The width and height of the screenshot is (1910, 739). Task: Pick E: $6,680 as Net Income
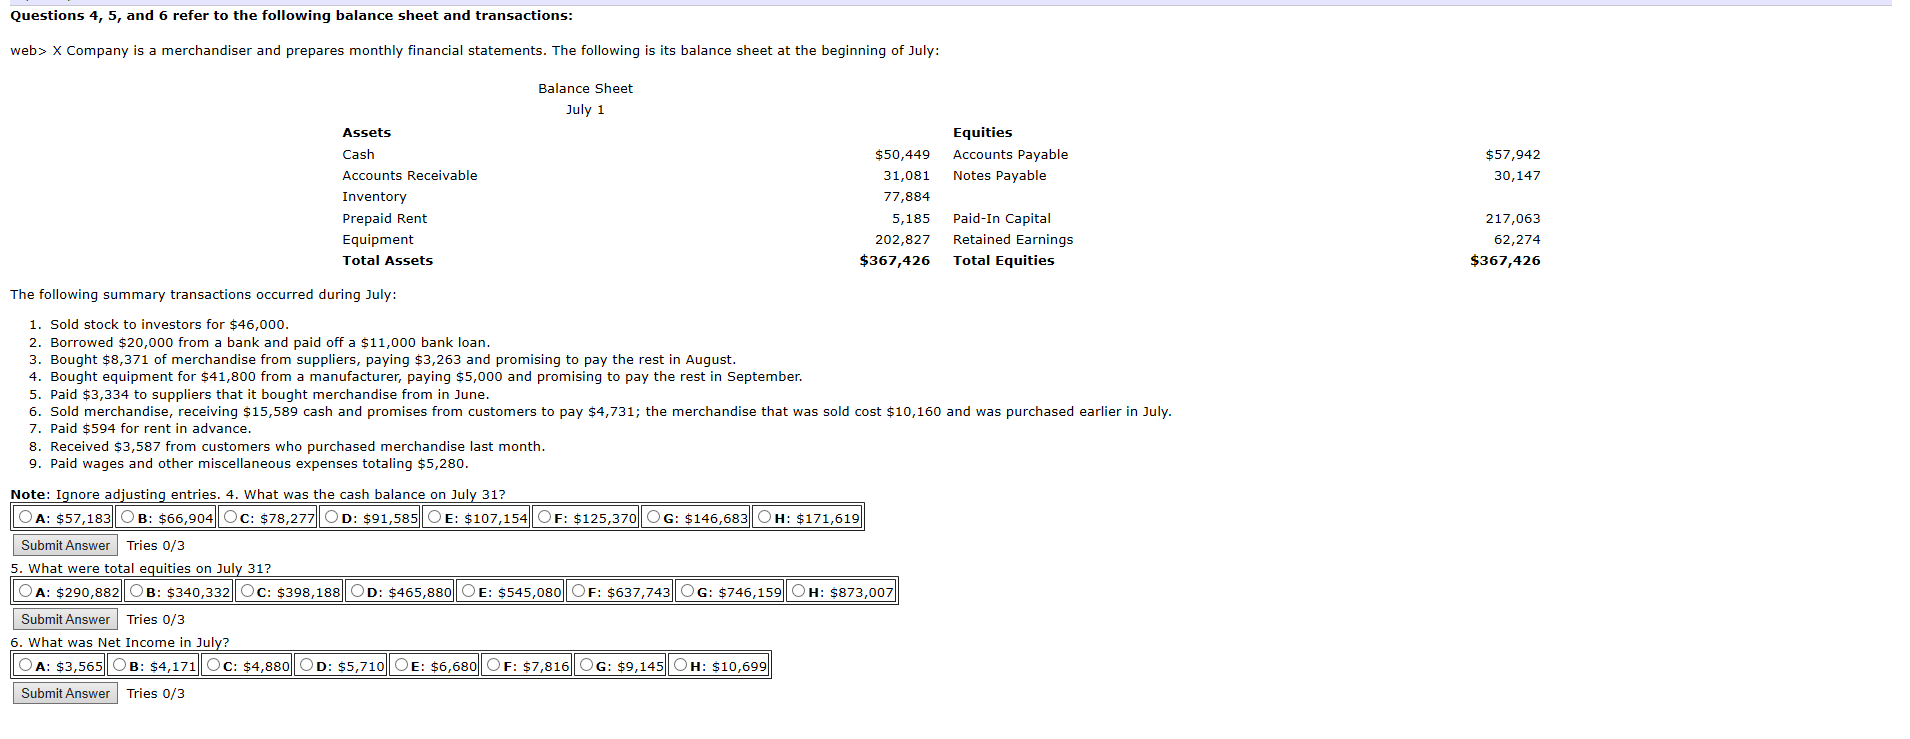pos(401,665)
